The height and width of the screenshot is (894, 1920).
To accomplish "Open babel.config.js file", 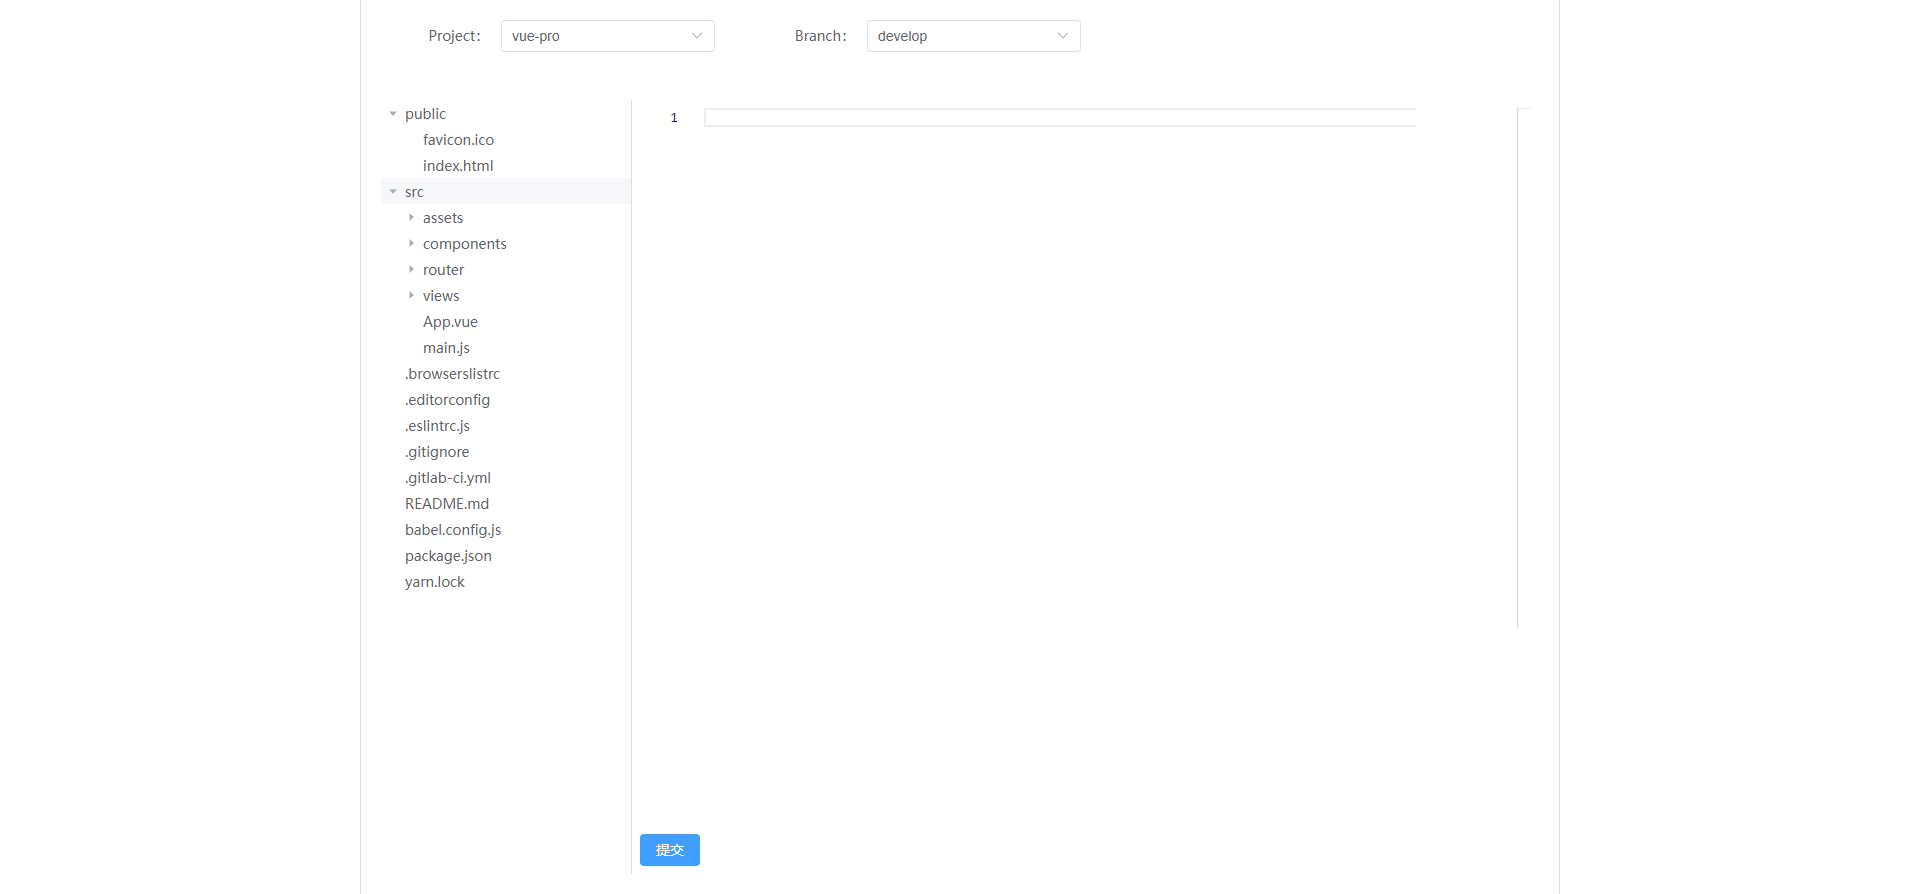I will coord(453,530).
